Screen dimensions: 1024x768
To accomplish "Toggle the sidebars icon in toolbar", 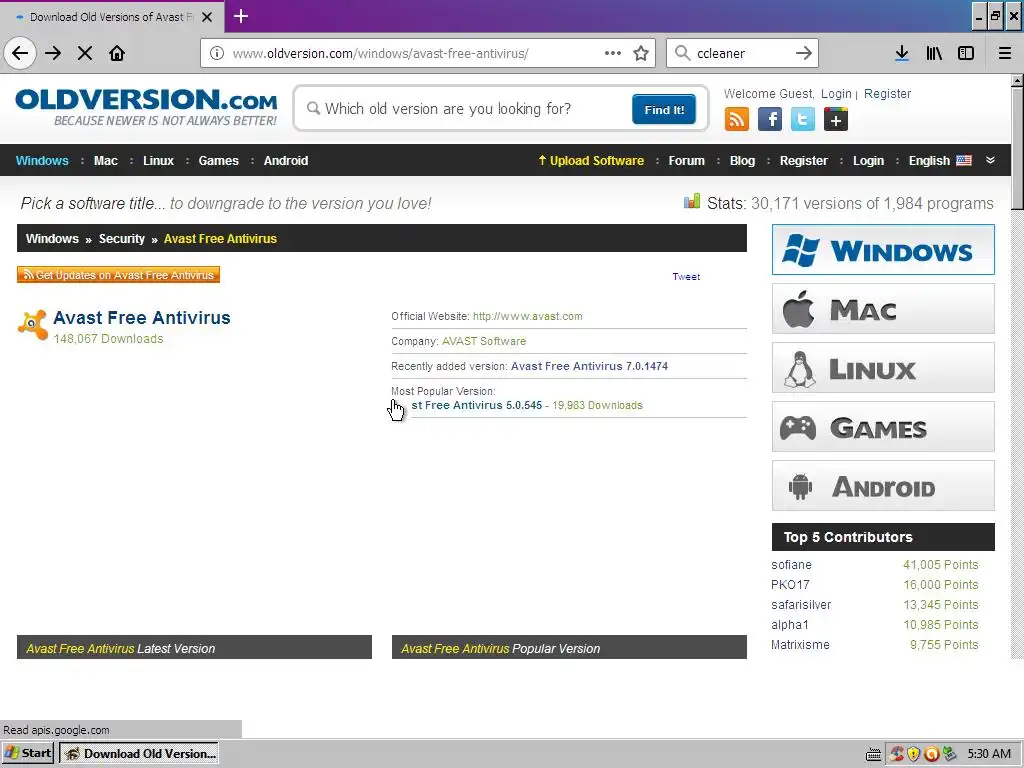I will click(966, 53).
